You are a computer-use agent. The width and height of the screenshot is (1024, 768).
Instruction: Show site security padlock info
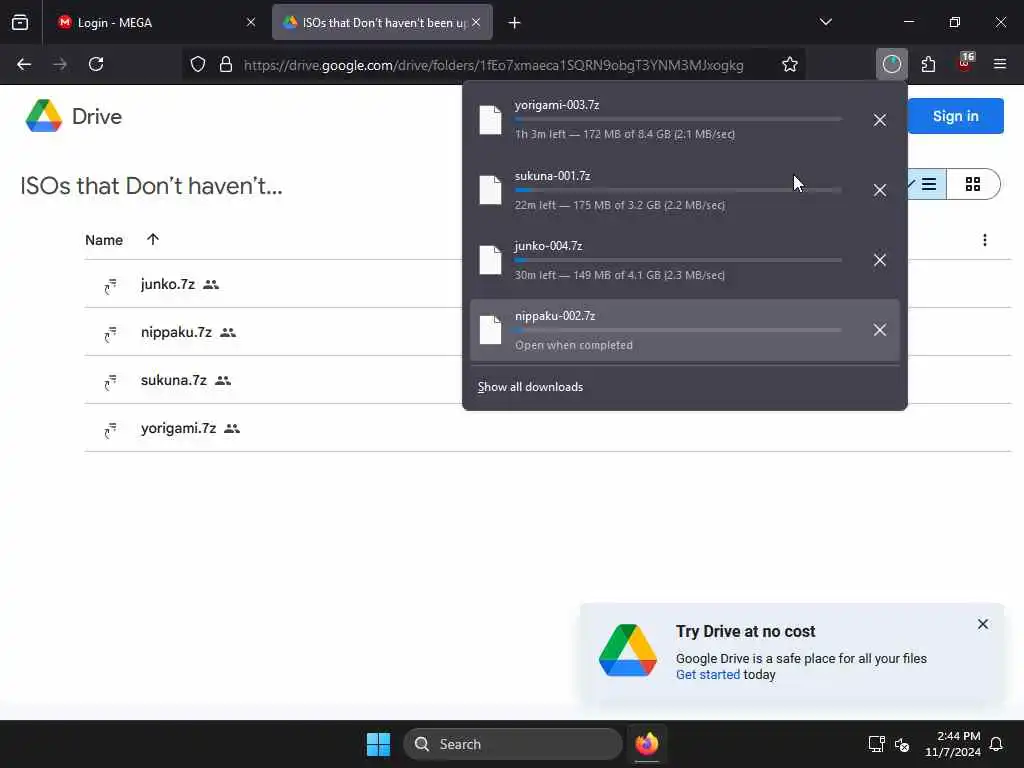coord(226,65)
